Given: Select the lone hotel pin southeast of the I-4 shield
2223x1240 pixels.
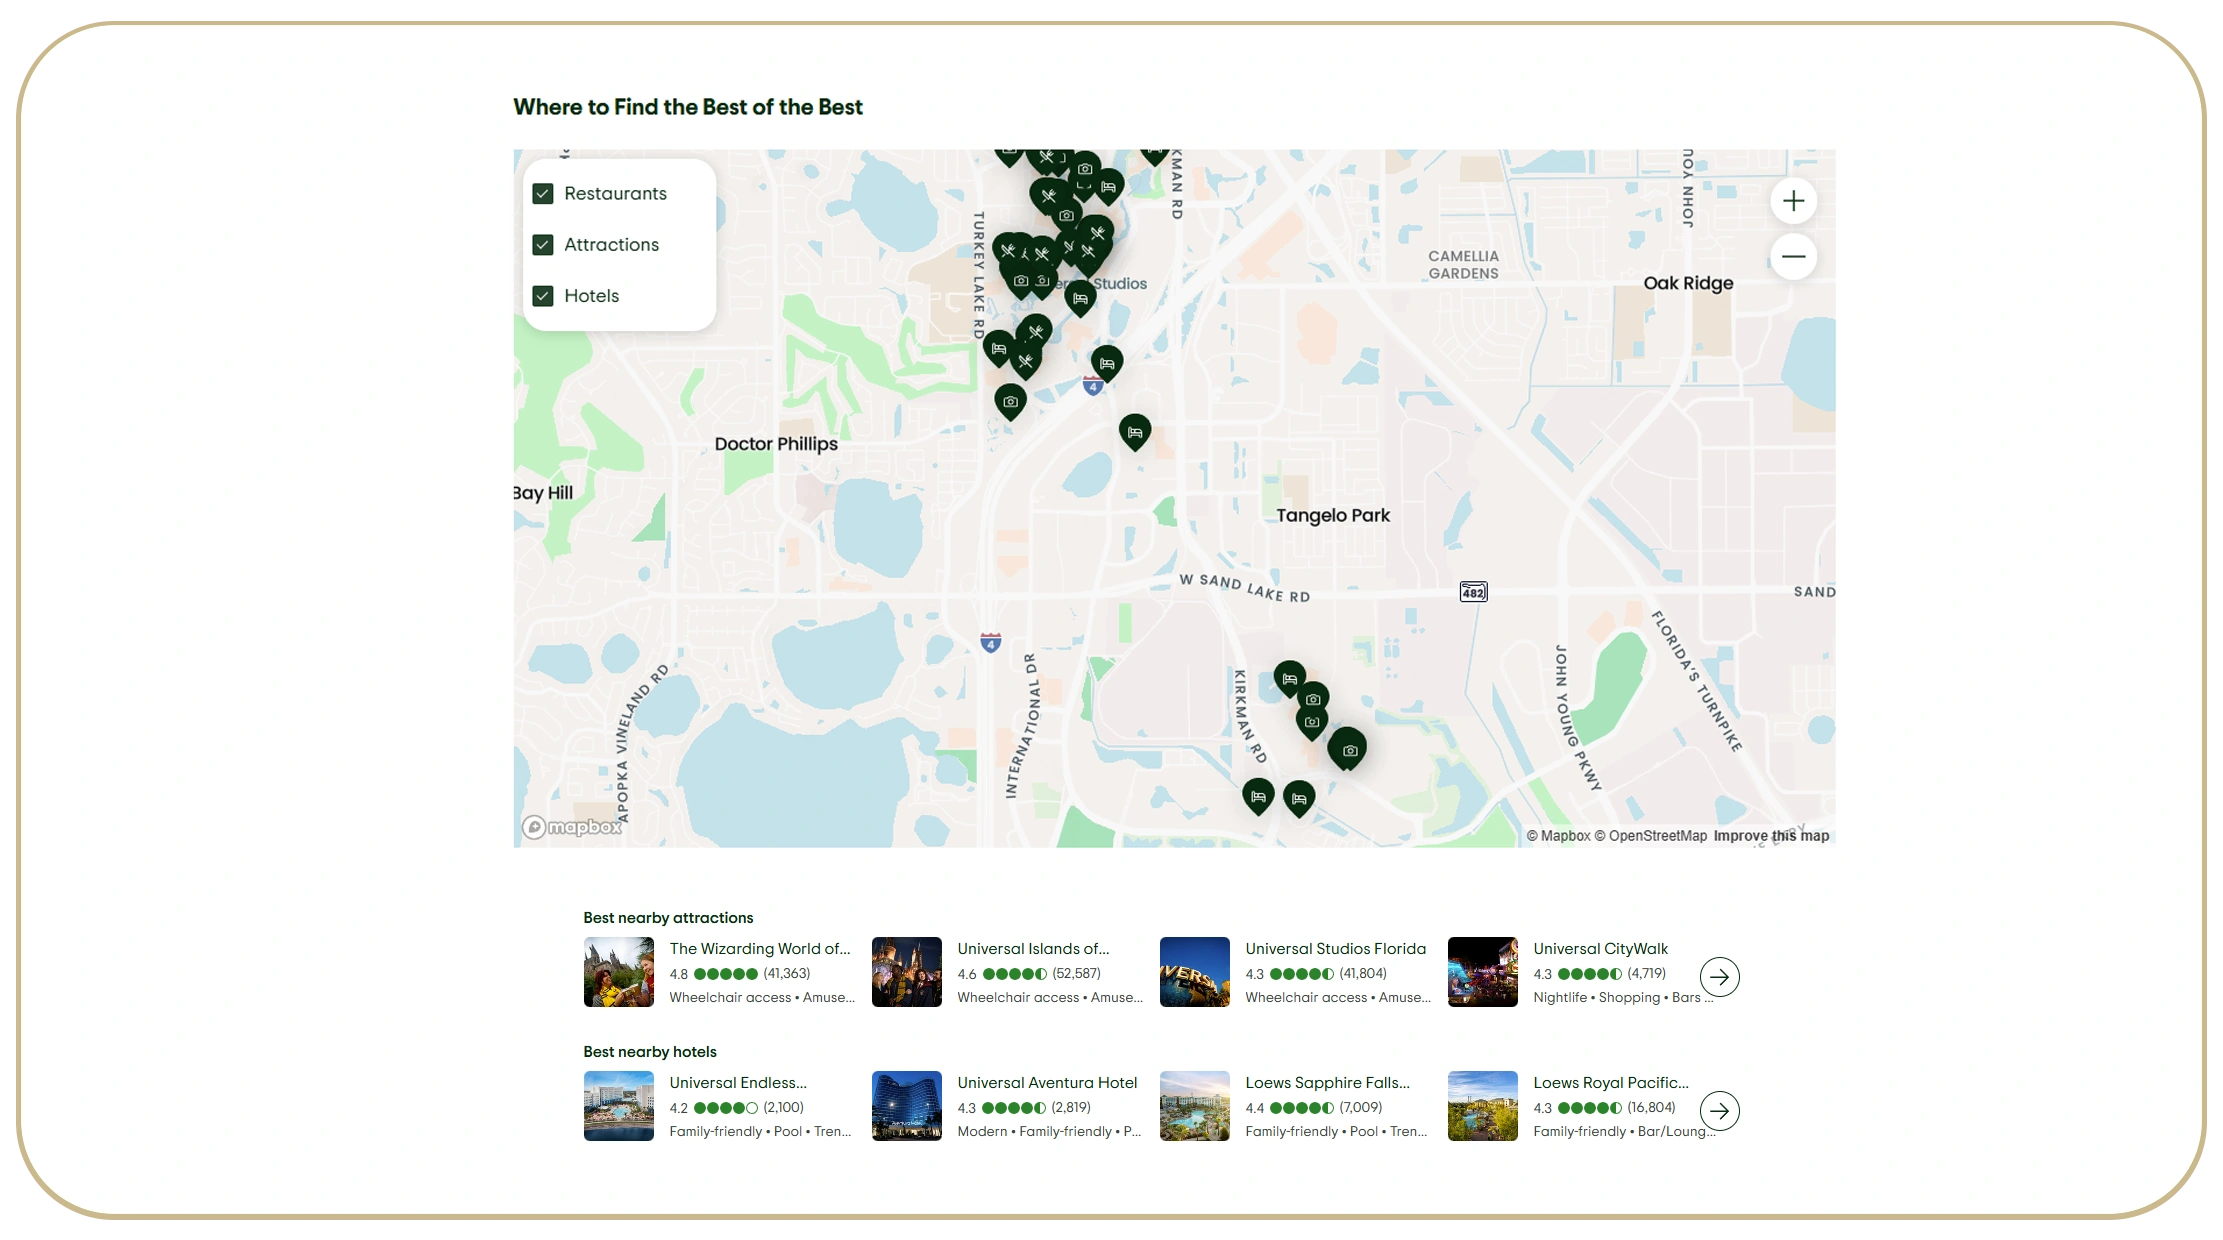Looking at the screenshot, I should coord(1135,431).
